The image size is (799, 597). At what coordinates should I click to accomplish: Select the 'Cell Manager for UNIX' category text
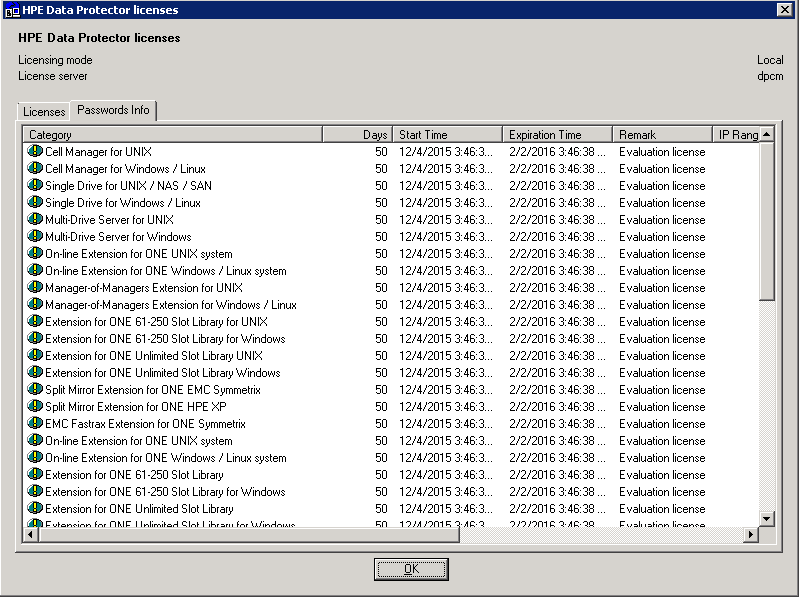[x=98, y=152]
